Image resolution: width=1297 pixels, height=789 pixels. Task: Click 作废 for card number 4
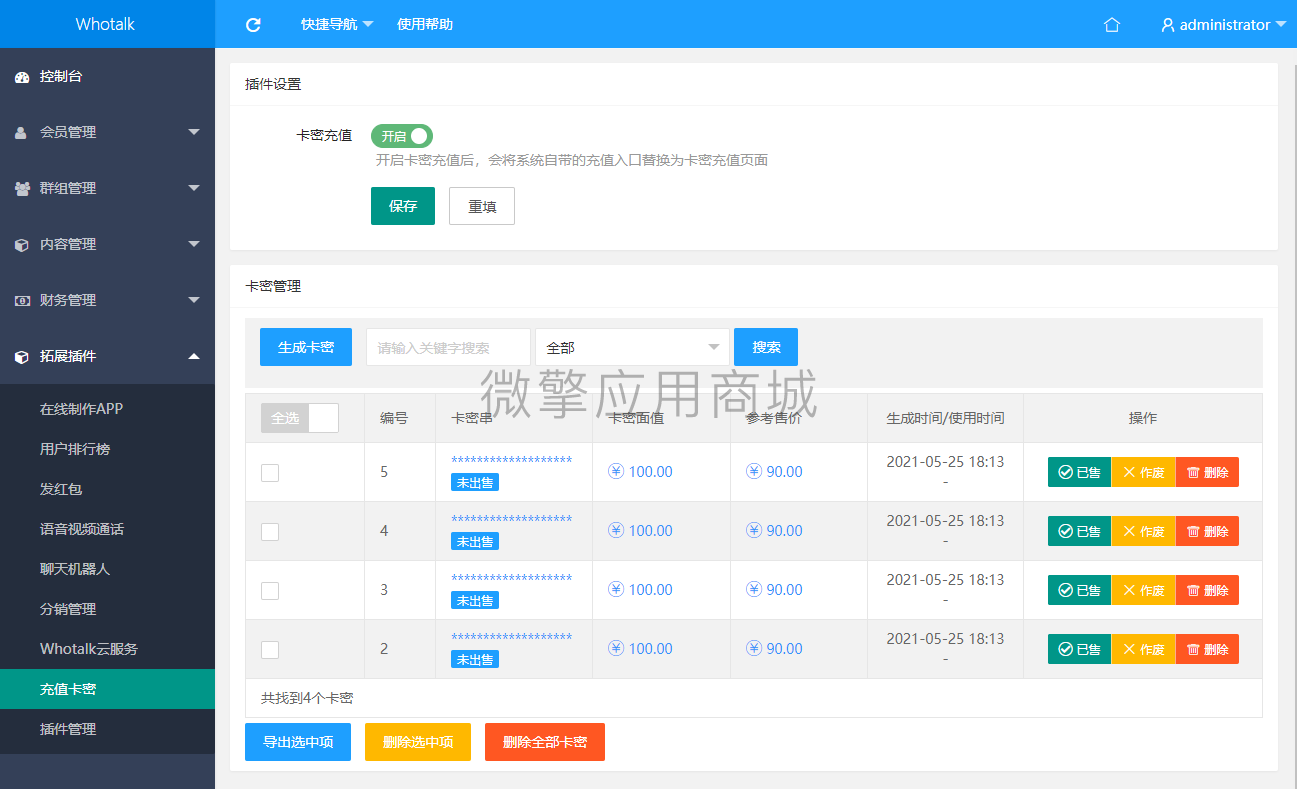(1143, 531)
